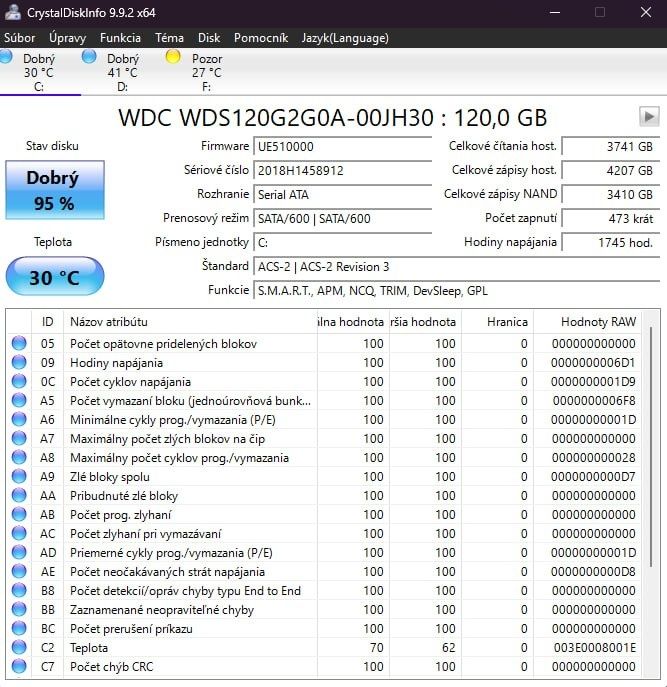The height and width of the screenshot is (687, 667).
Task: Select the Hodiny napájania attribute row name
Action: [117, 363]
